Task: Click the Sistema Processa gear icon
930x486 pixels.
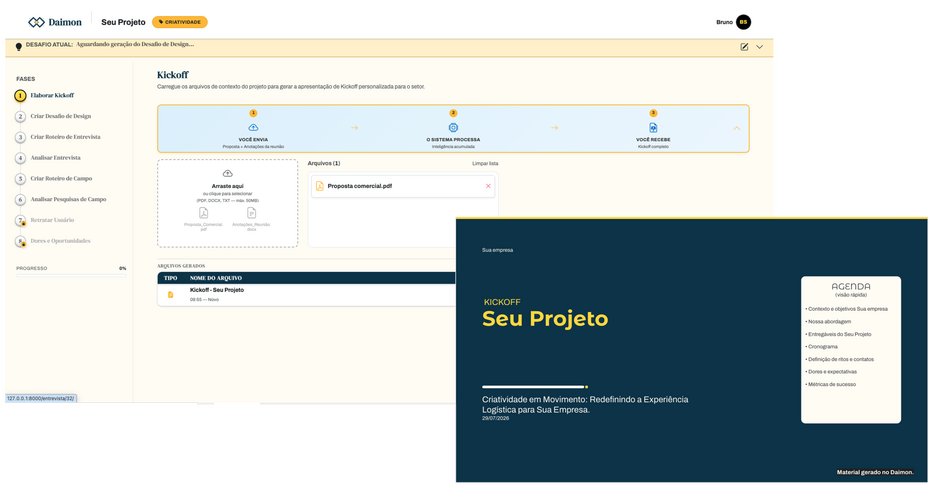Action: tap(453, 128)
